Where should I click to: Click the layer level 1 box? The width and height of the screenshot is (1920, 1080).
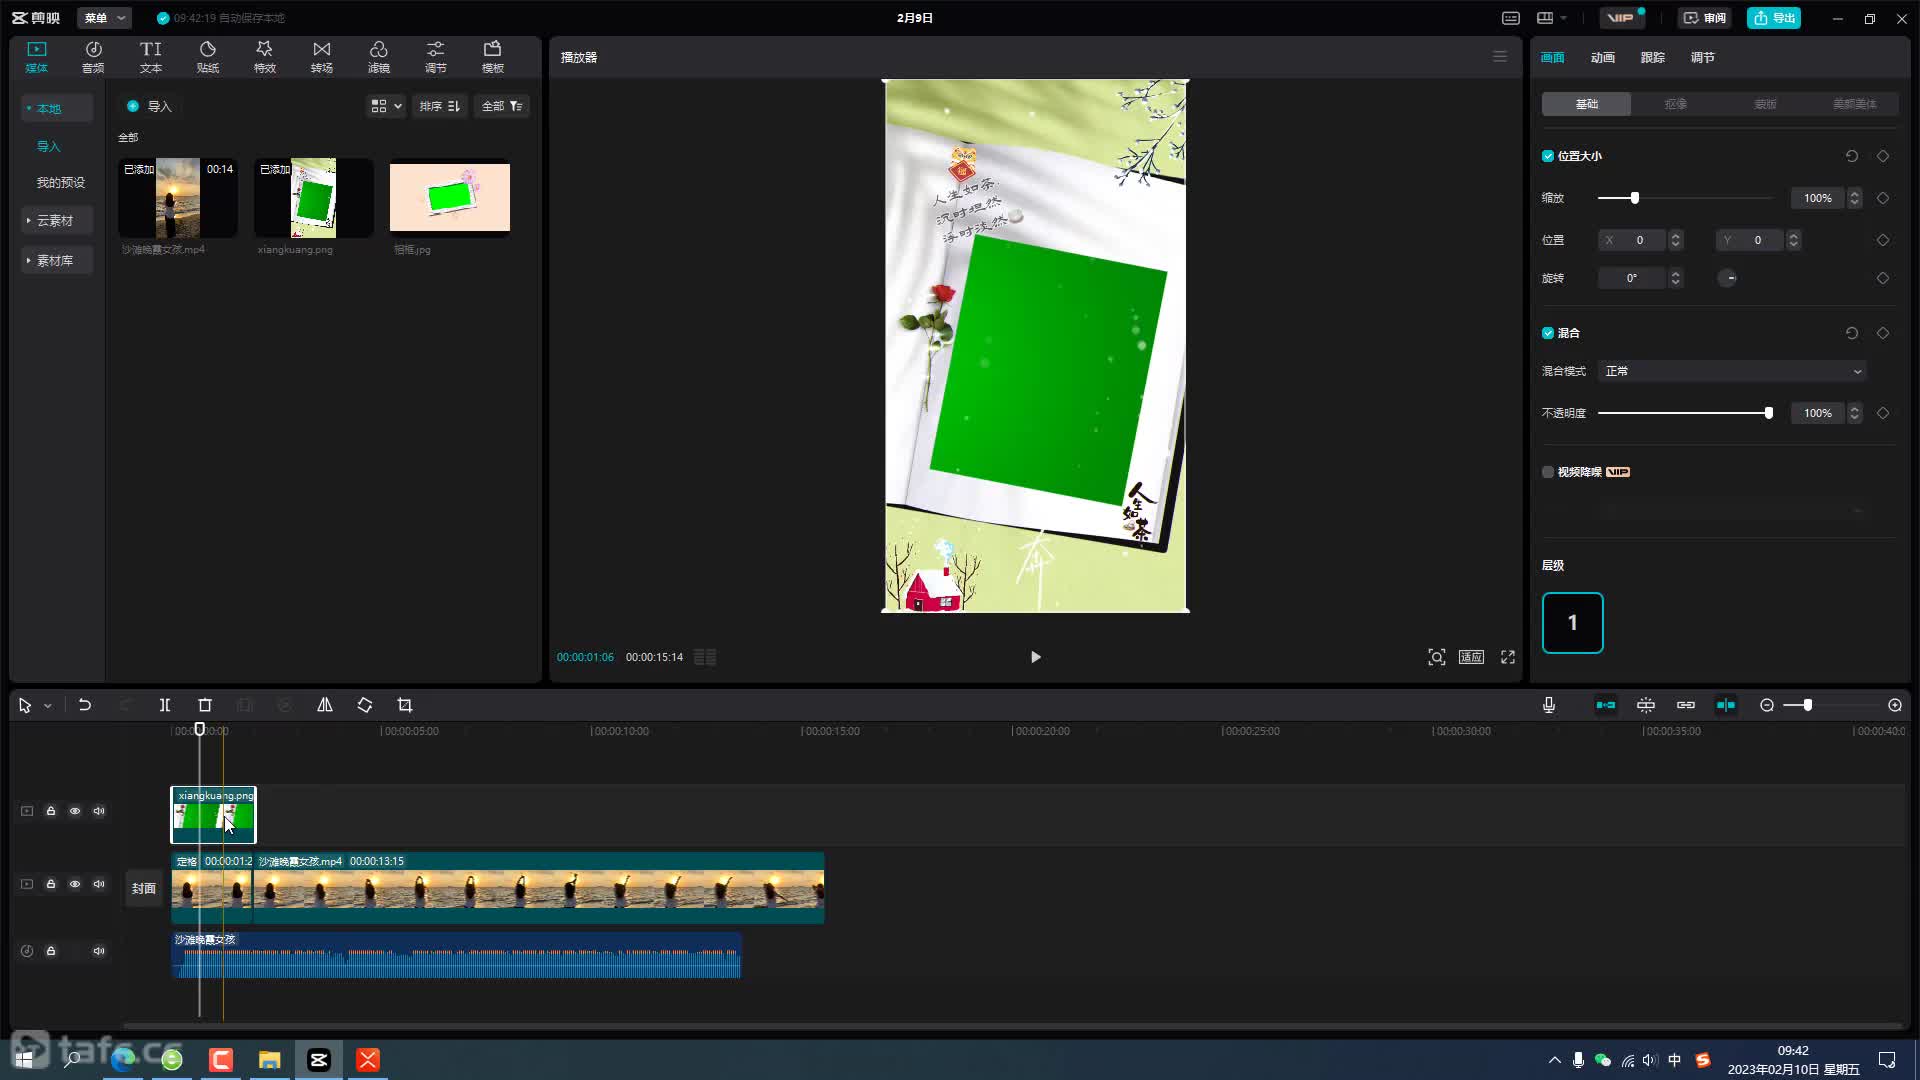[x=1573, y=623]
